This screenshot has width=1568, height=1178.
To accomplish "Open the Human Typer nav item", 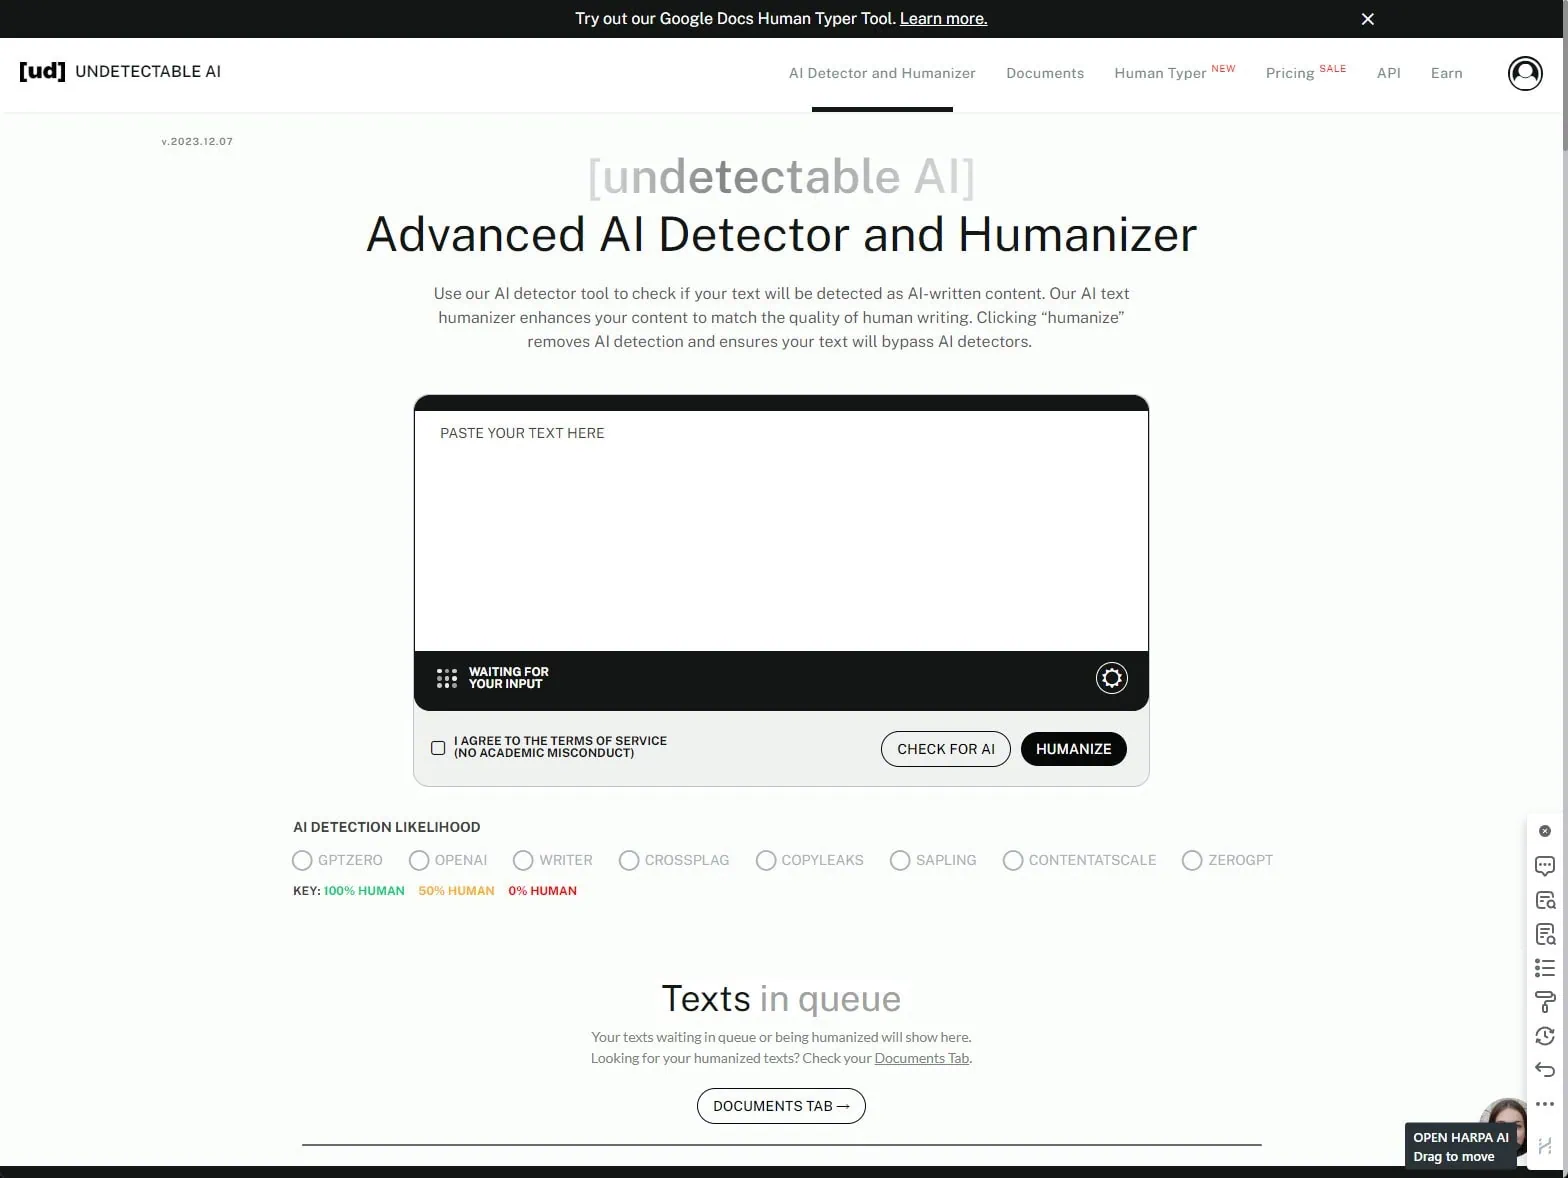I will pyautogui.click(x=1160, y=73).
